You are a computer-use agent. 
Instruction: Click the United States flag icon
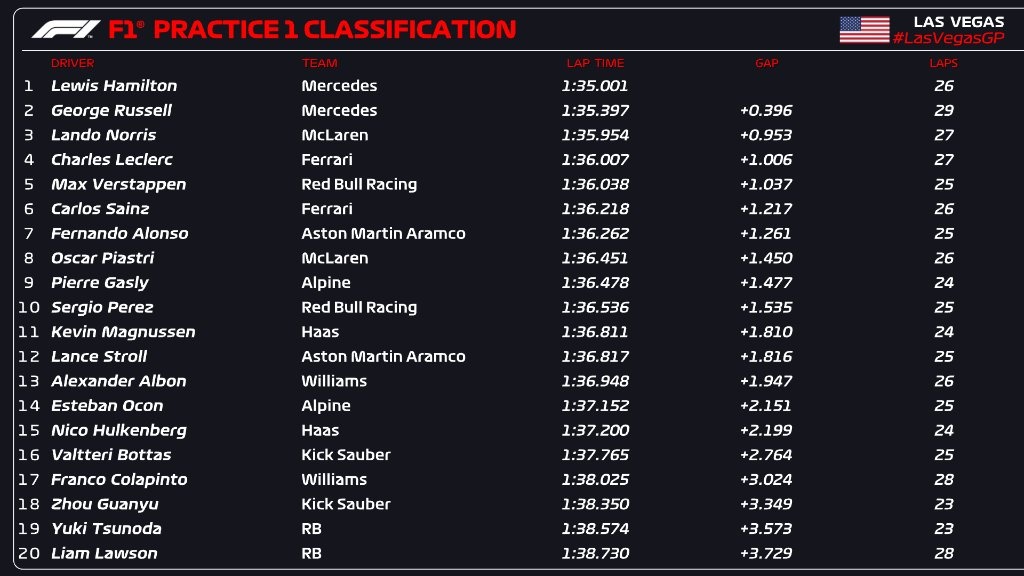(864, 29)
